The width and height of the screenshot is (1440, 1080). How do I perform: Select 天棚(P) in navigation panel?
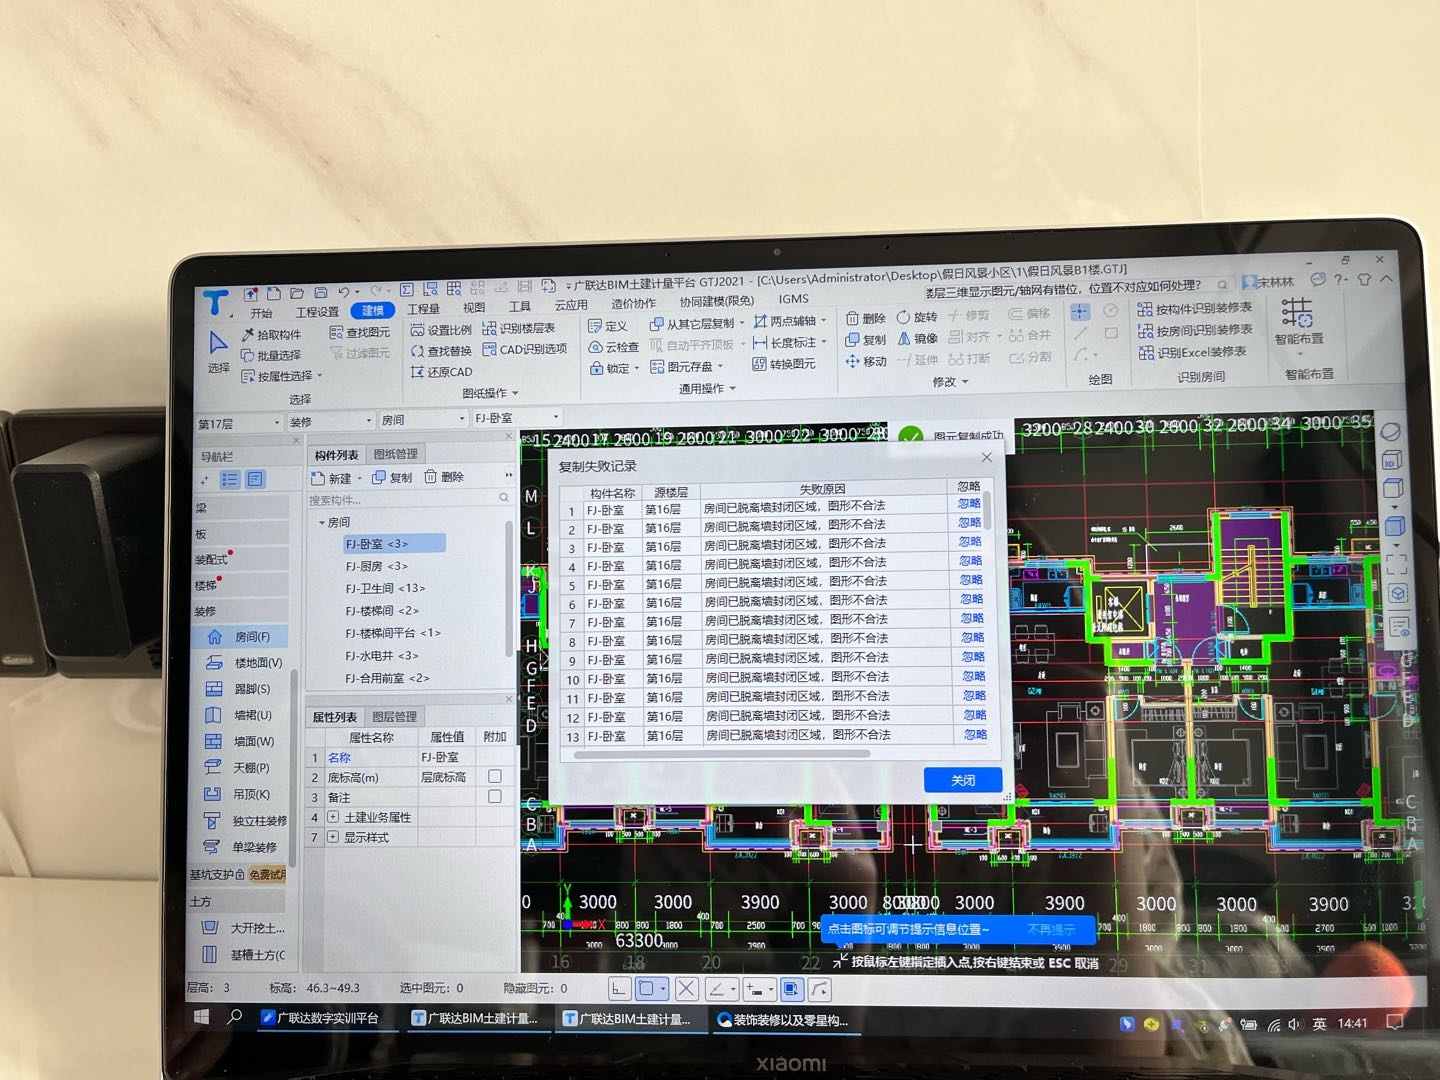[237, 767]
